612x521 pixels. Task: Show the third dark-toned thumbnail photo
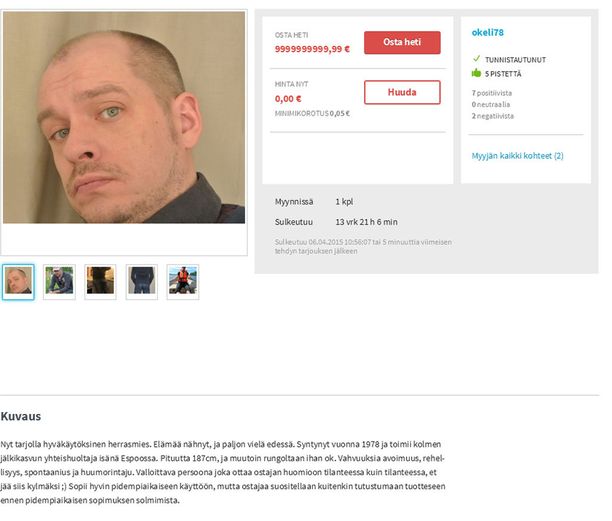tap(100, 282)
